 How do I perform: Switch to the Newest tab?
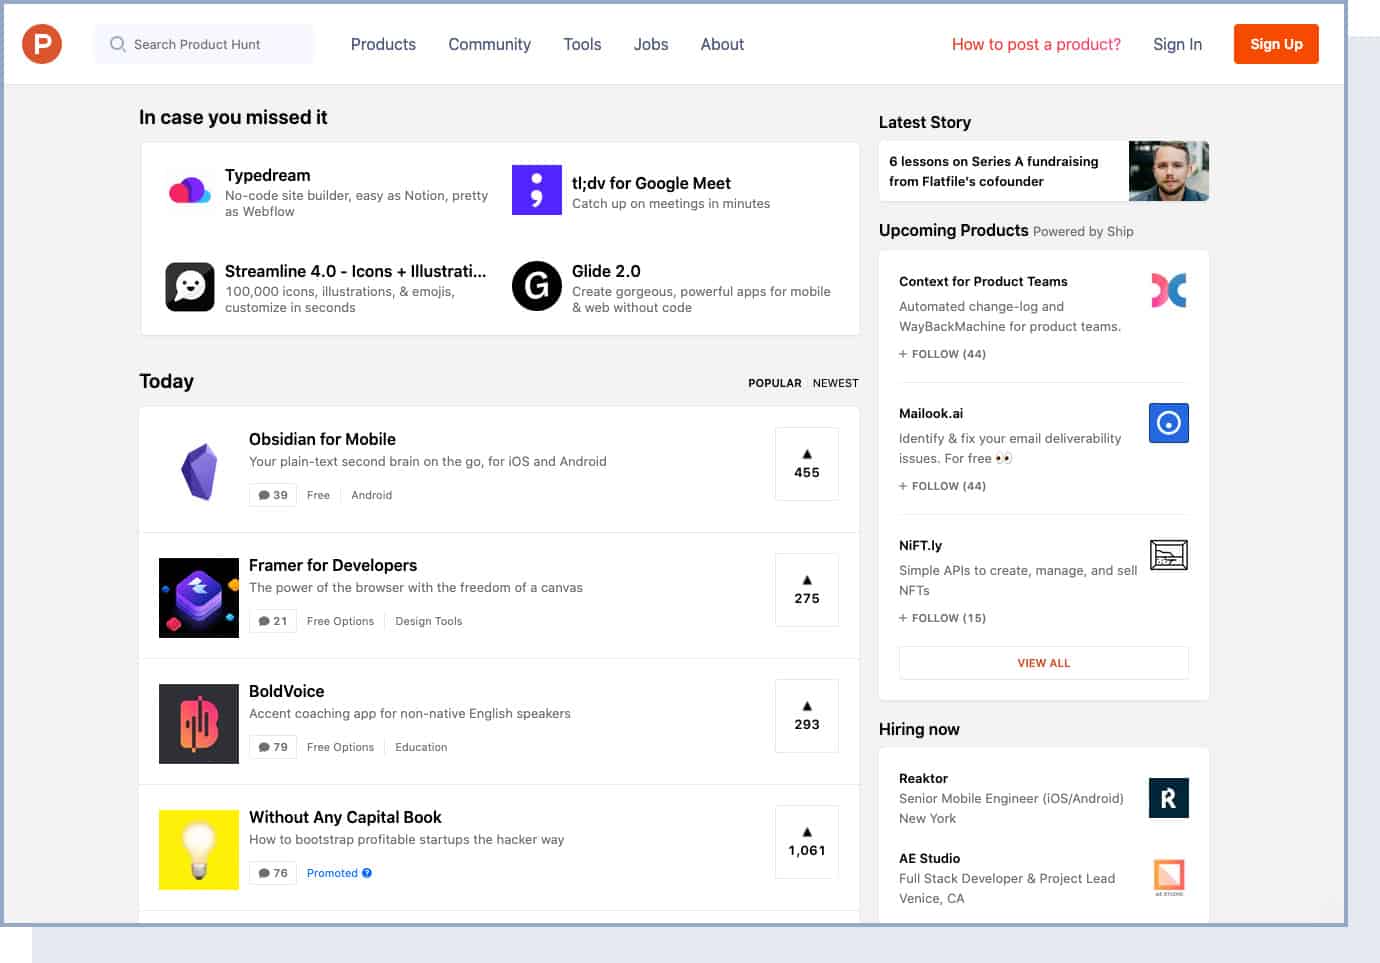pos(836,383)
